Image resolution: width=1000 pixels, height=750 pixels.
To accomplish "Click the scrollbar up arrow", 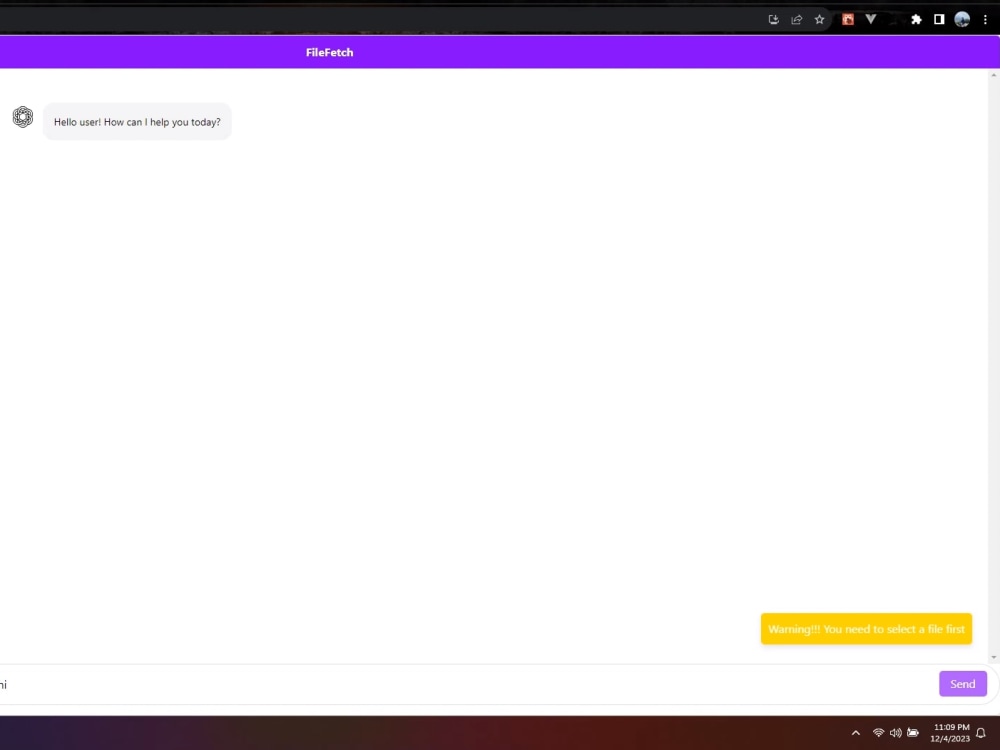I will 994,75.
